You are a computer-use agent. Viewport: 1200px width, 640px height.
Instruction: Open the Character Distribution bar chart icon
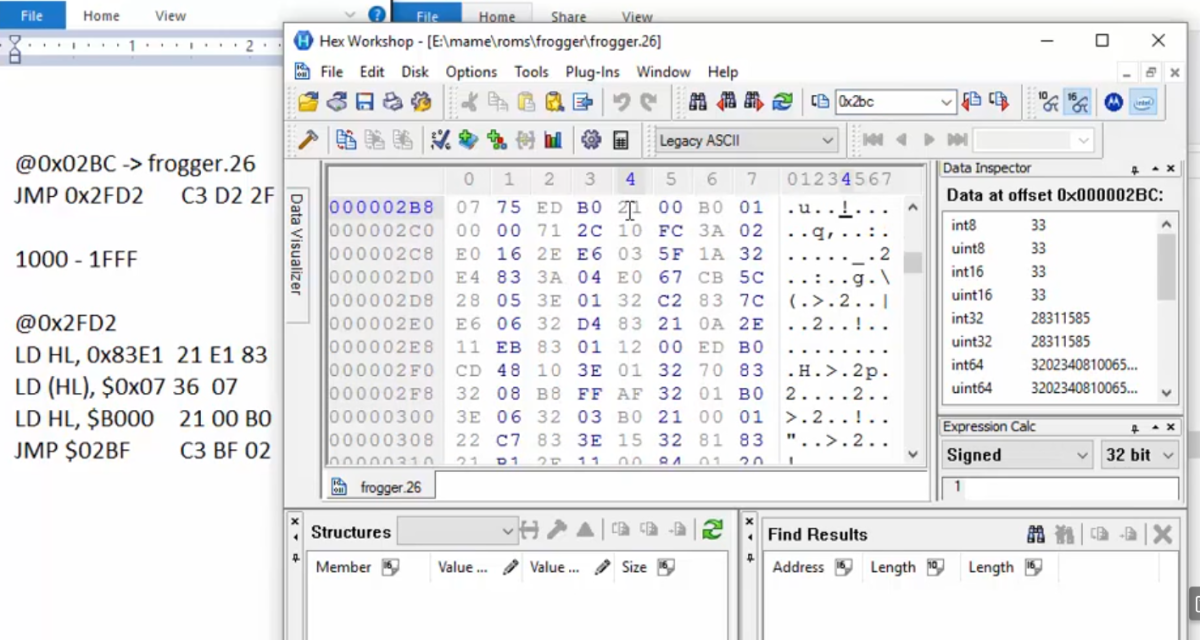pyautogui.click(x=553, y=140)
